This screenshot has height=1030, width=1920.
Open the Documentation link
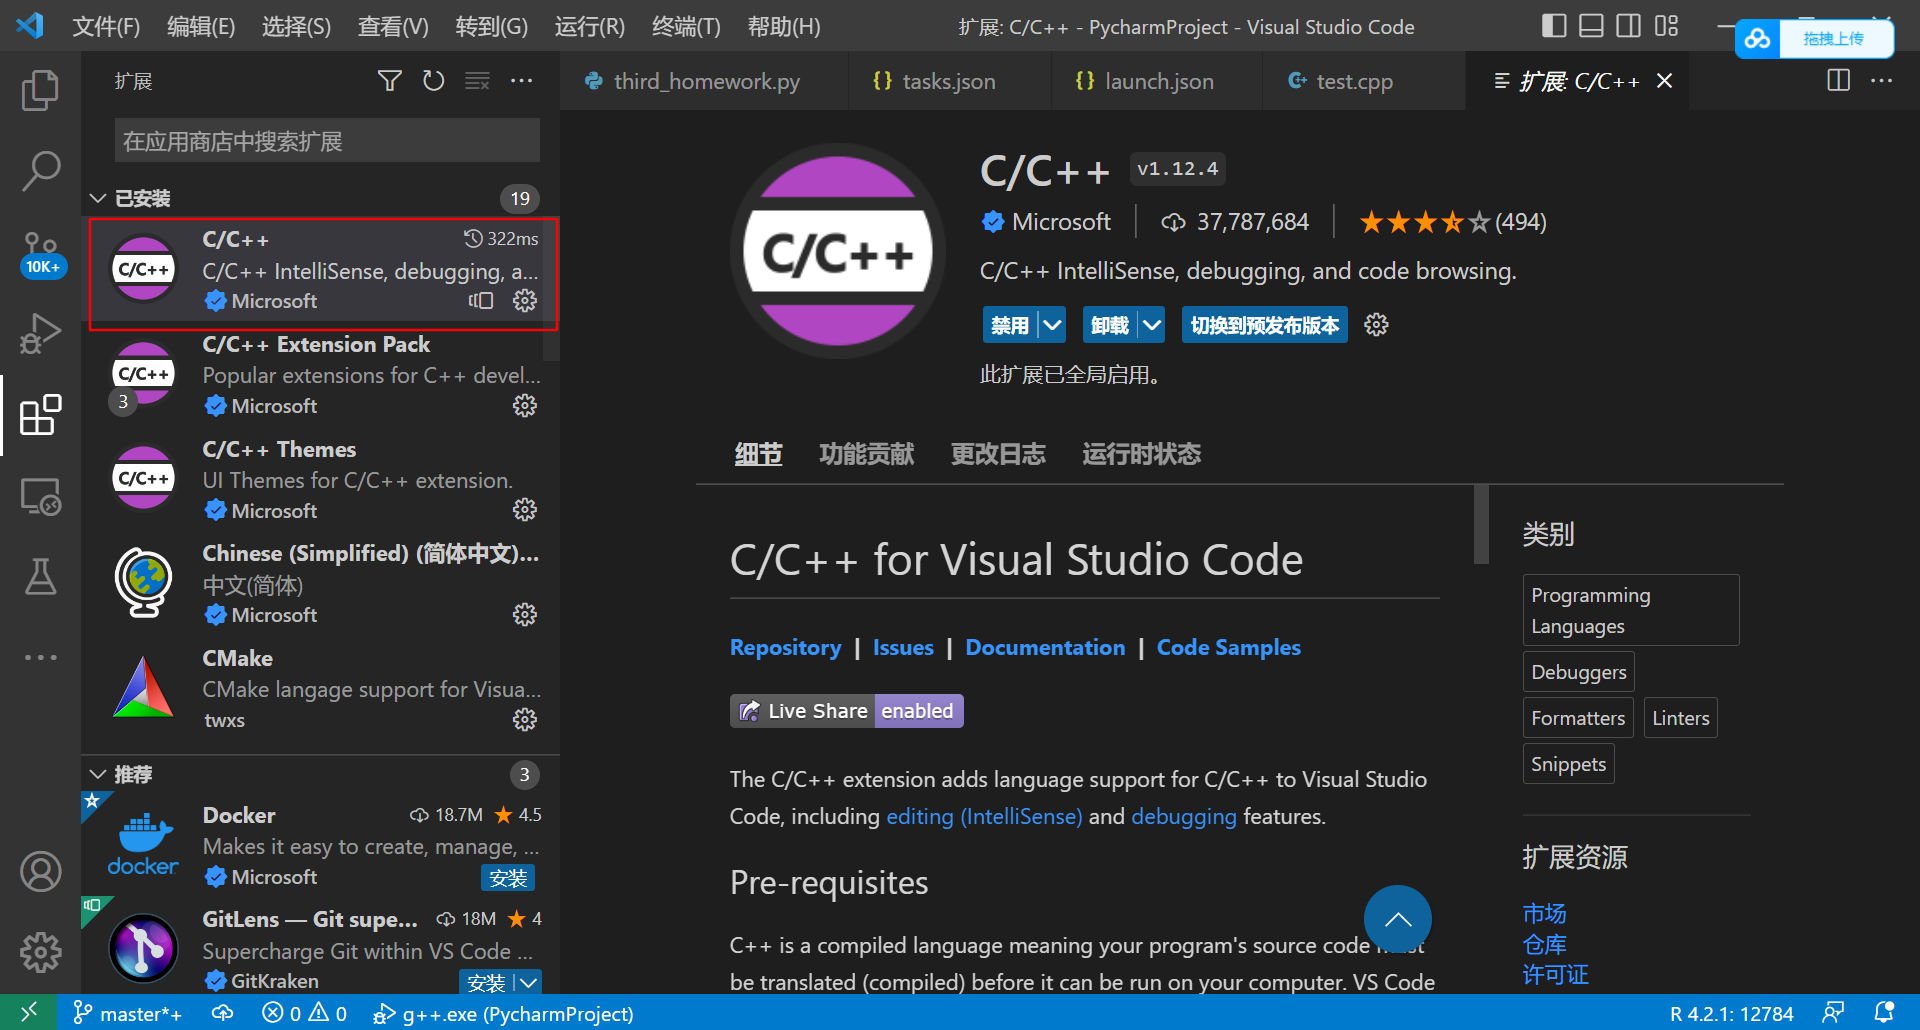1045,648
